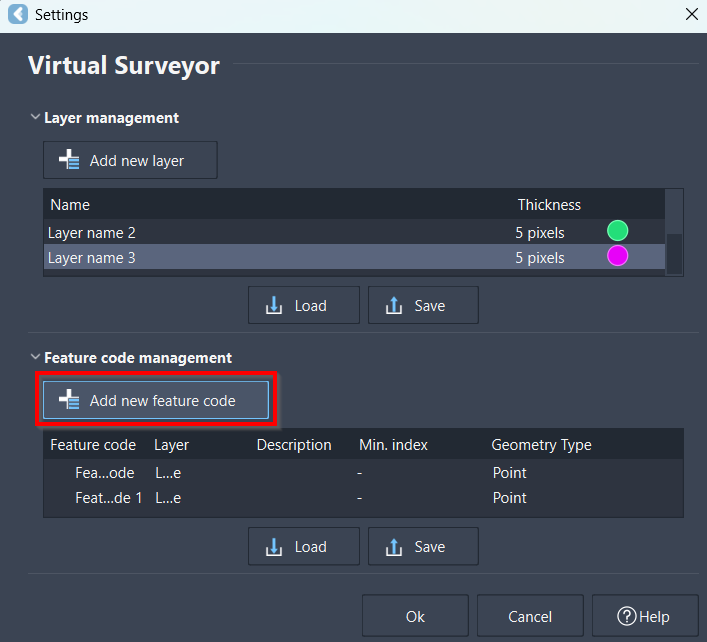Click the Layer column header in feature table
This screenshot has width=707, height=642.
coord(171,445)
